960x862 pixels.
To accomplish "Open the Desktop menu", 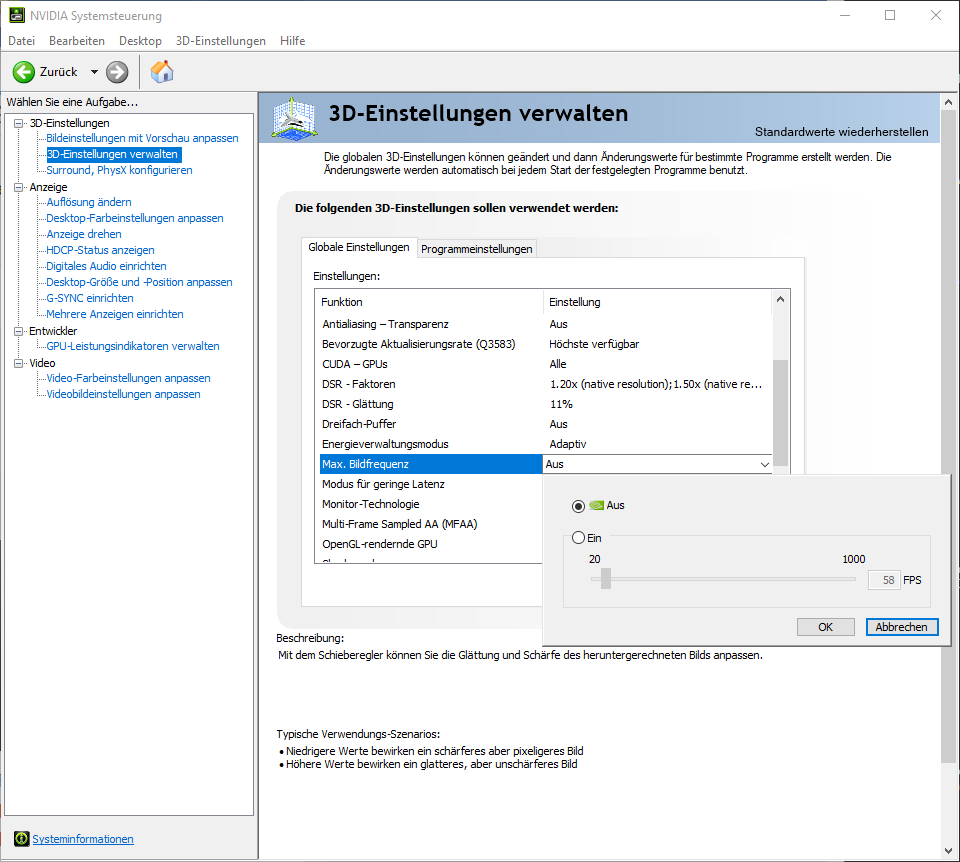I will click(x=140, y=40).
